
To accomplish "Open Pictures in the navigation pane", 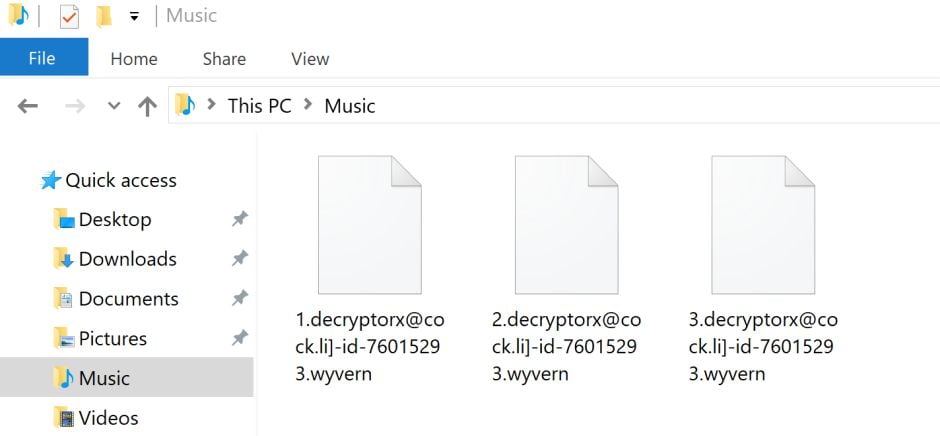I will click(112, 338).
